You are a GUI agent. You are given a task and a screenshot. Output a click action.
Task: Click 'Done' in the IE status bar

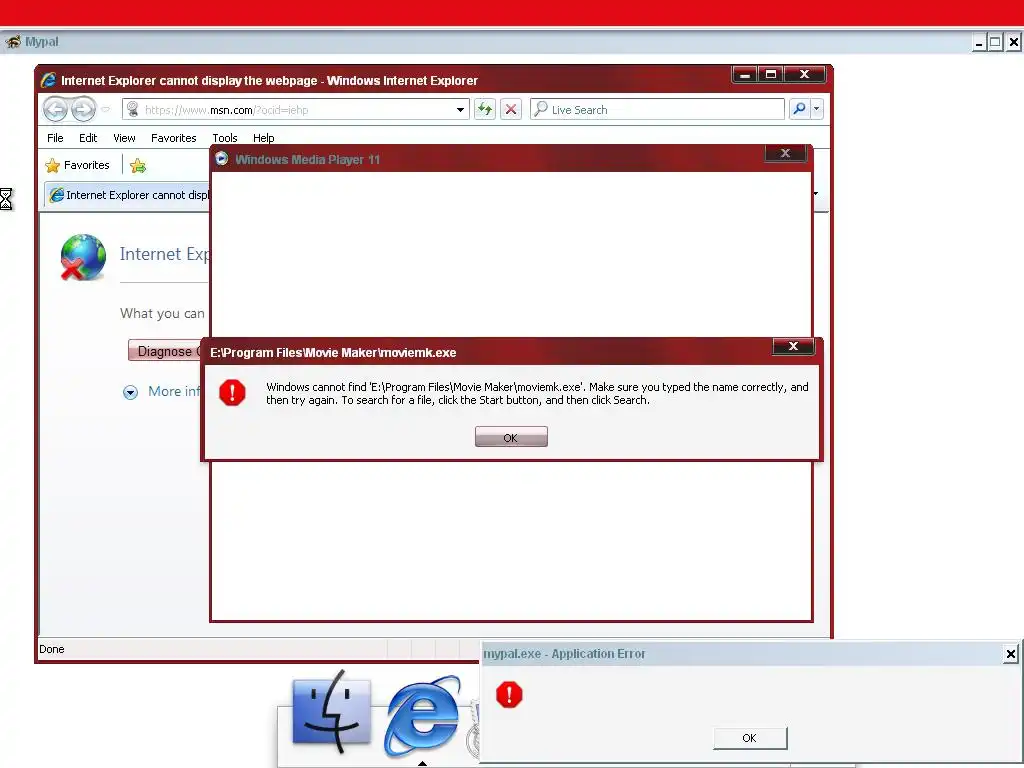point(52,649)
